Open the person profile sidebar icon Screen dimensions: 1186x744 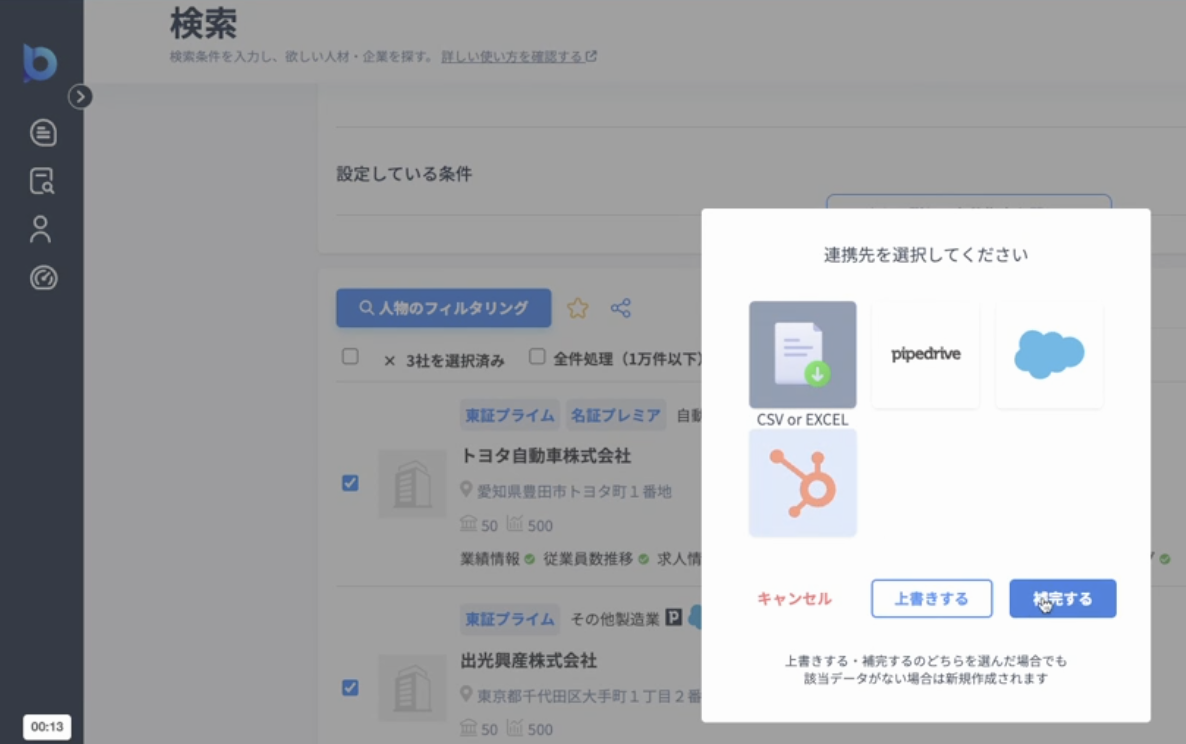pyautogui.click(x=41, y=229)
